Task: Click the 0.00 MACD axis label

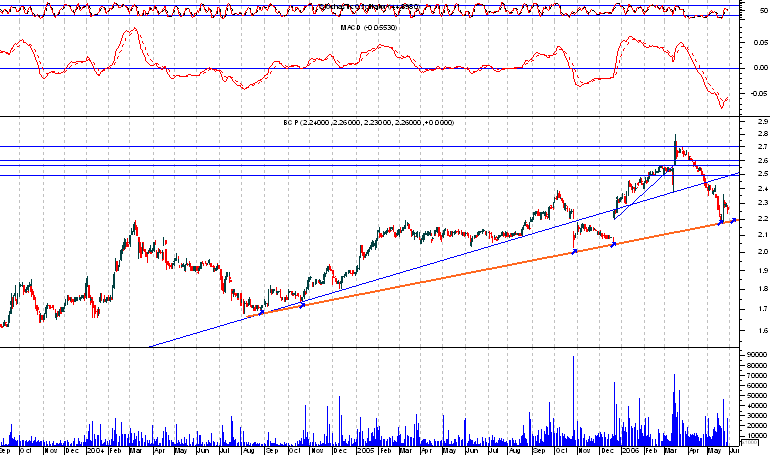Action: (x=761, y=68)
